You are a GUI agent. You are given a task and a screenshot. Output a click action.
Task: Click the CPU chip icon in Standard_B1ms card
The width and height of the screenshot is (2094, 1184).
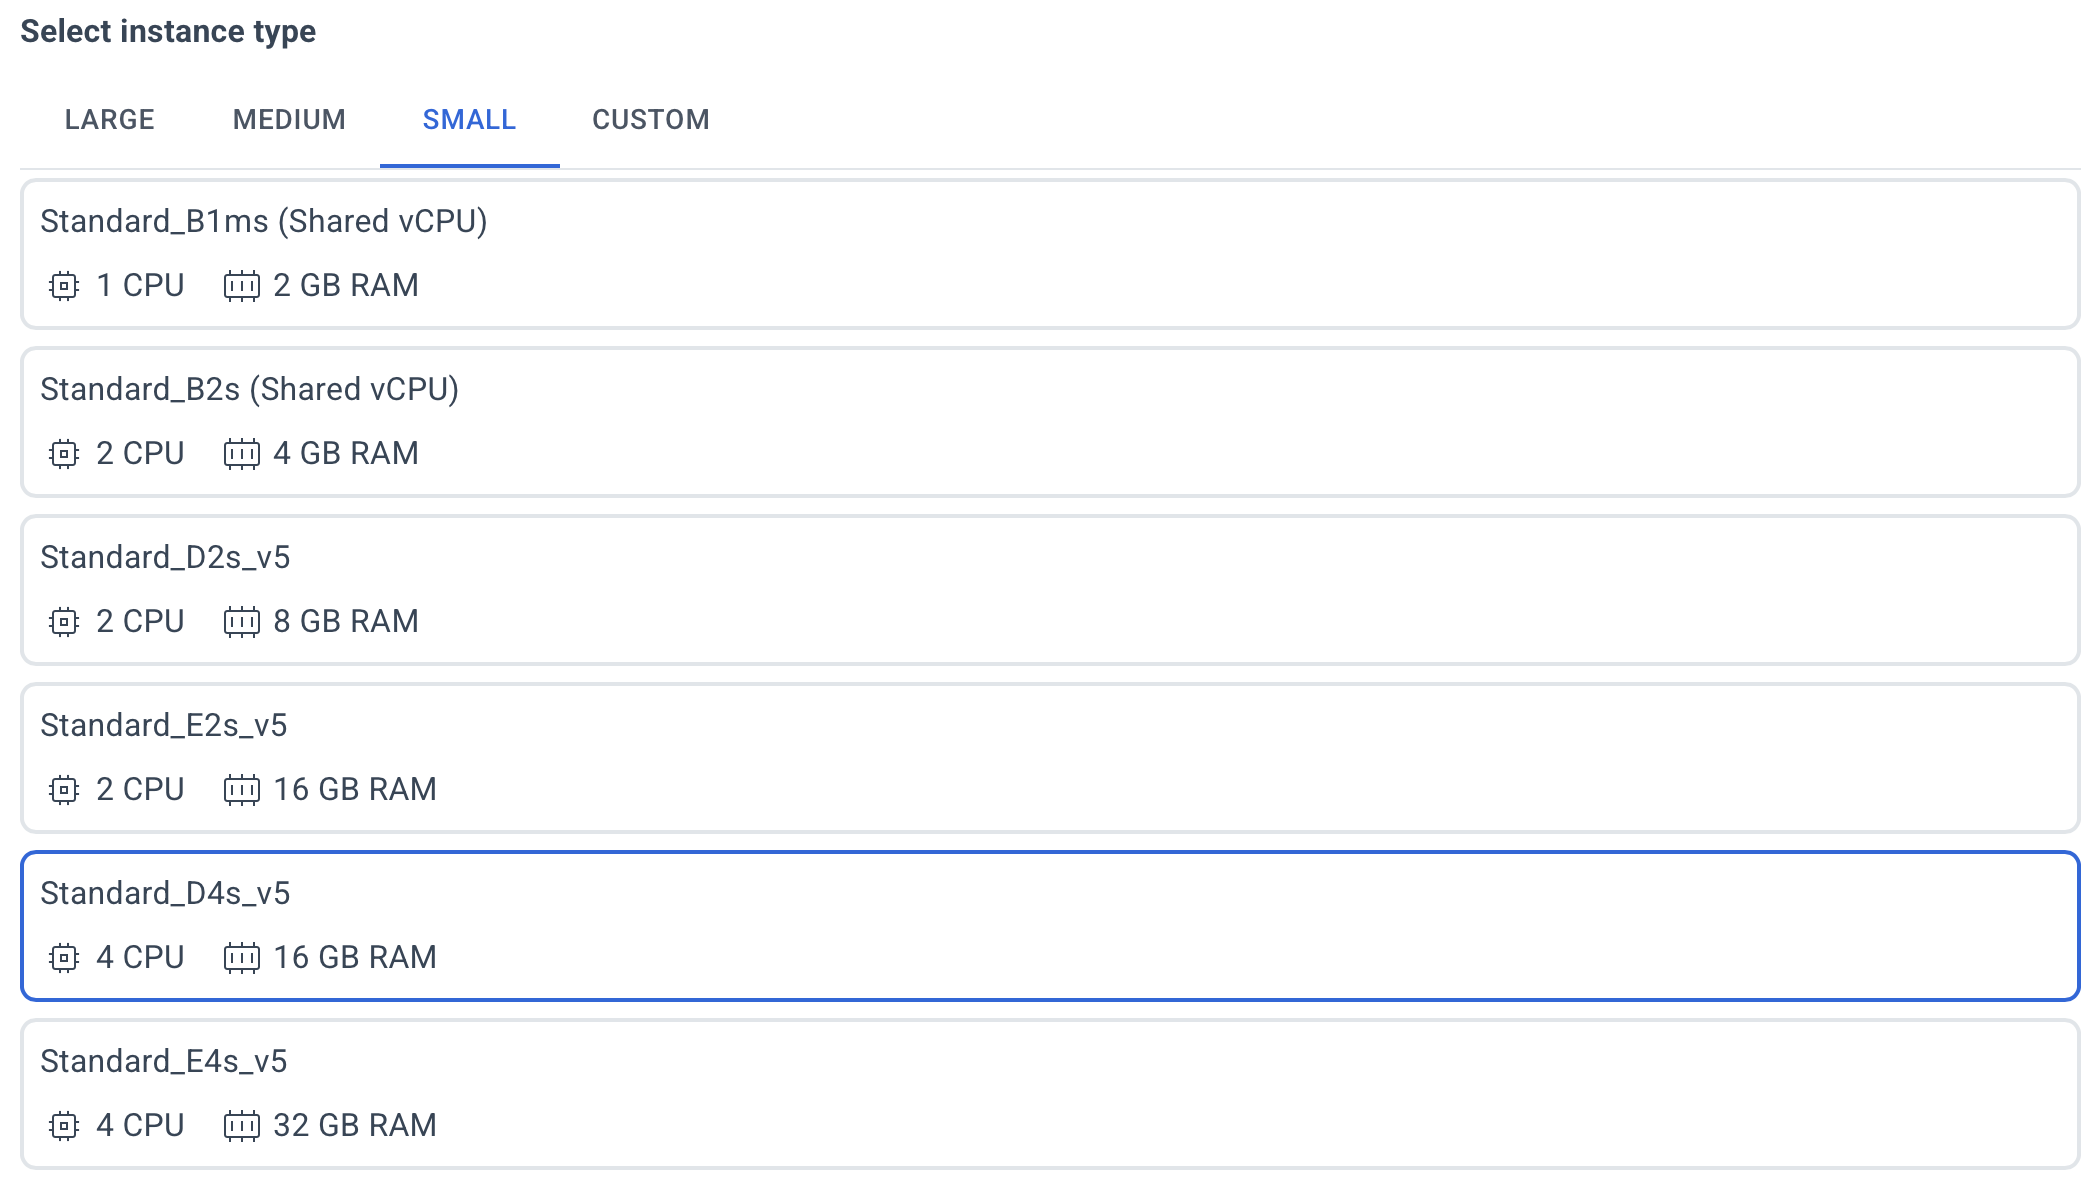64,286
